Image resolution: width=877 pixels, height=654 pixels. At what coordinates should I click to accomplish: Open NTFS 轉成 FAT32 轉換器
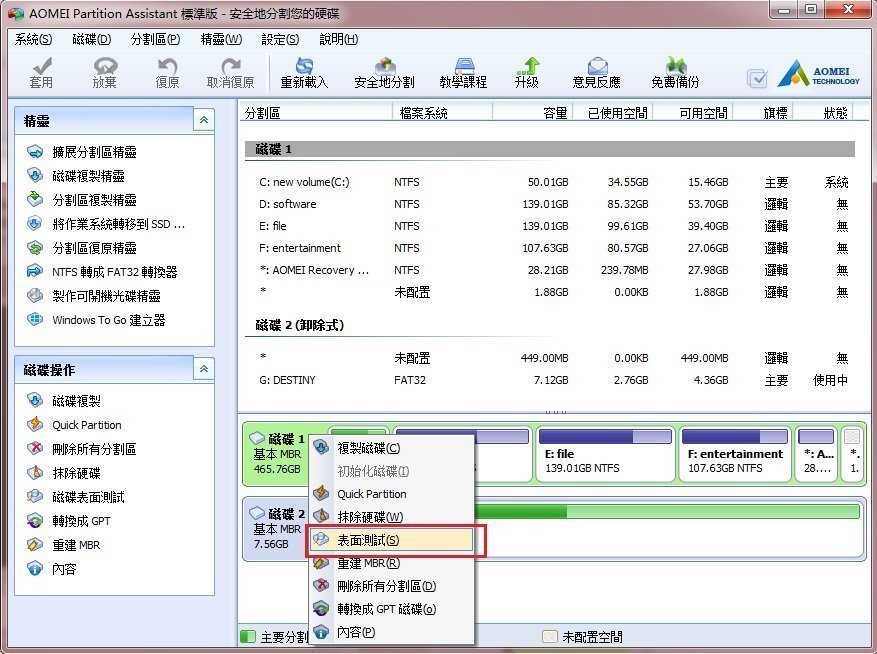pos(102,272)
